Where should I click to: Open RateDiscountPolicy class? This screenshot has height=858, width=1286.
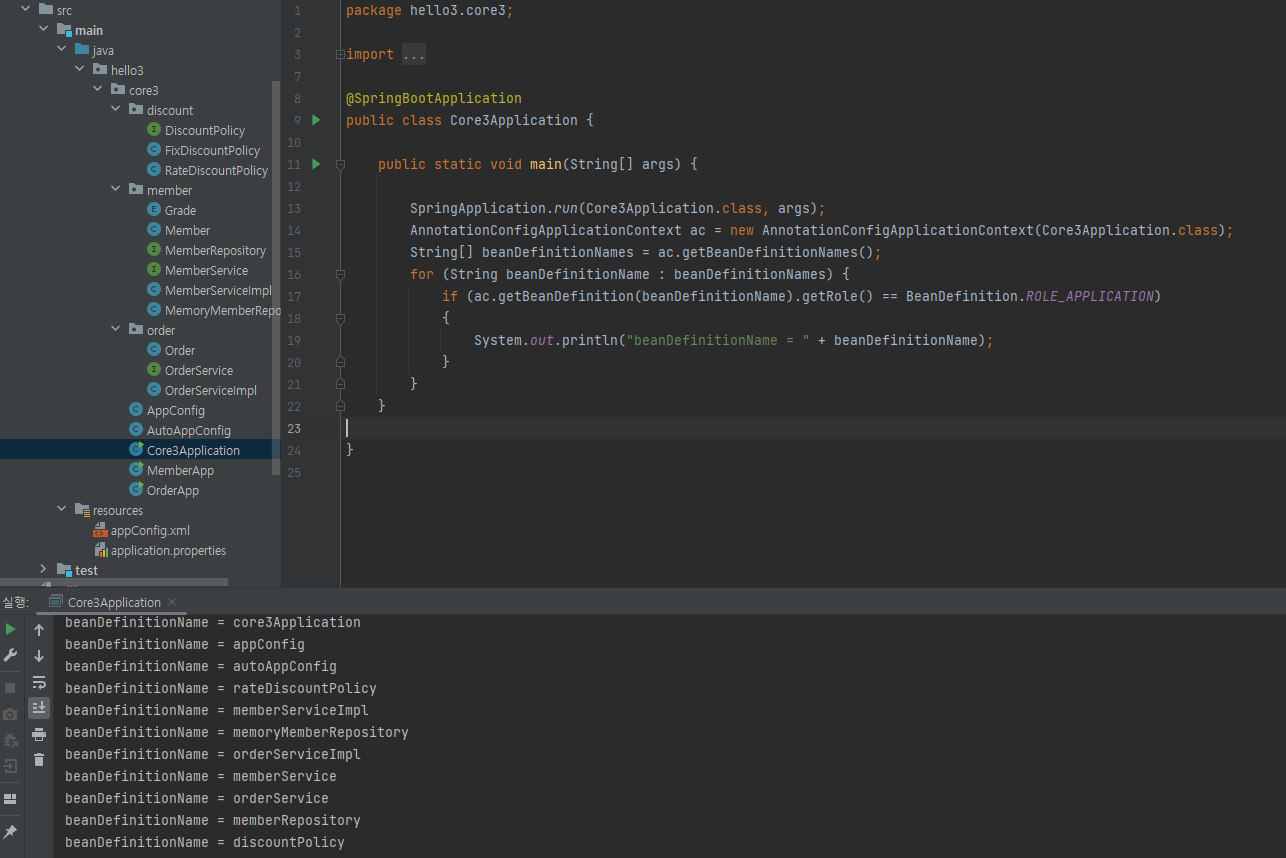coord(217,170)
